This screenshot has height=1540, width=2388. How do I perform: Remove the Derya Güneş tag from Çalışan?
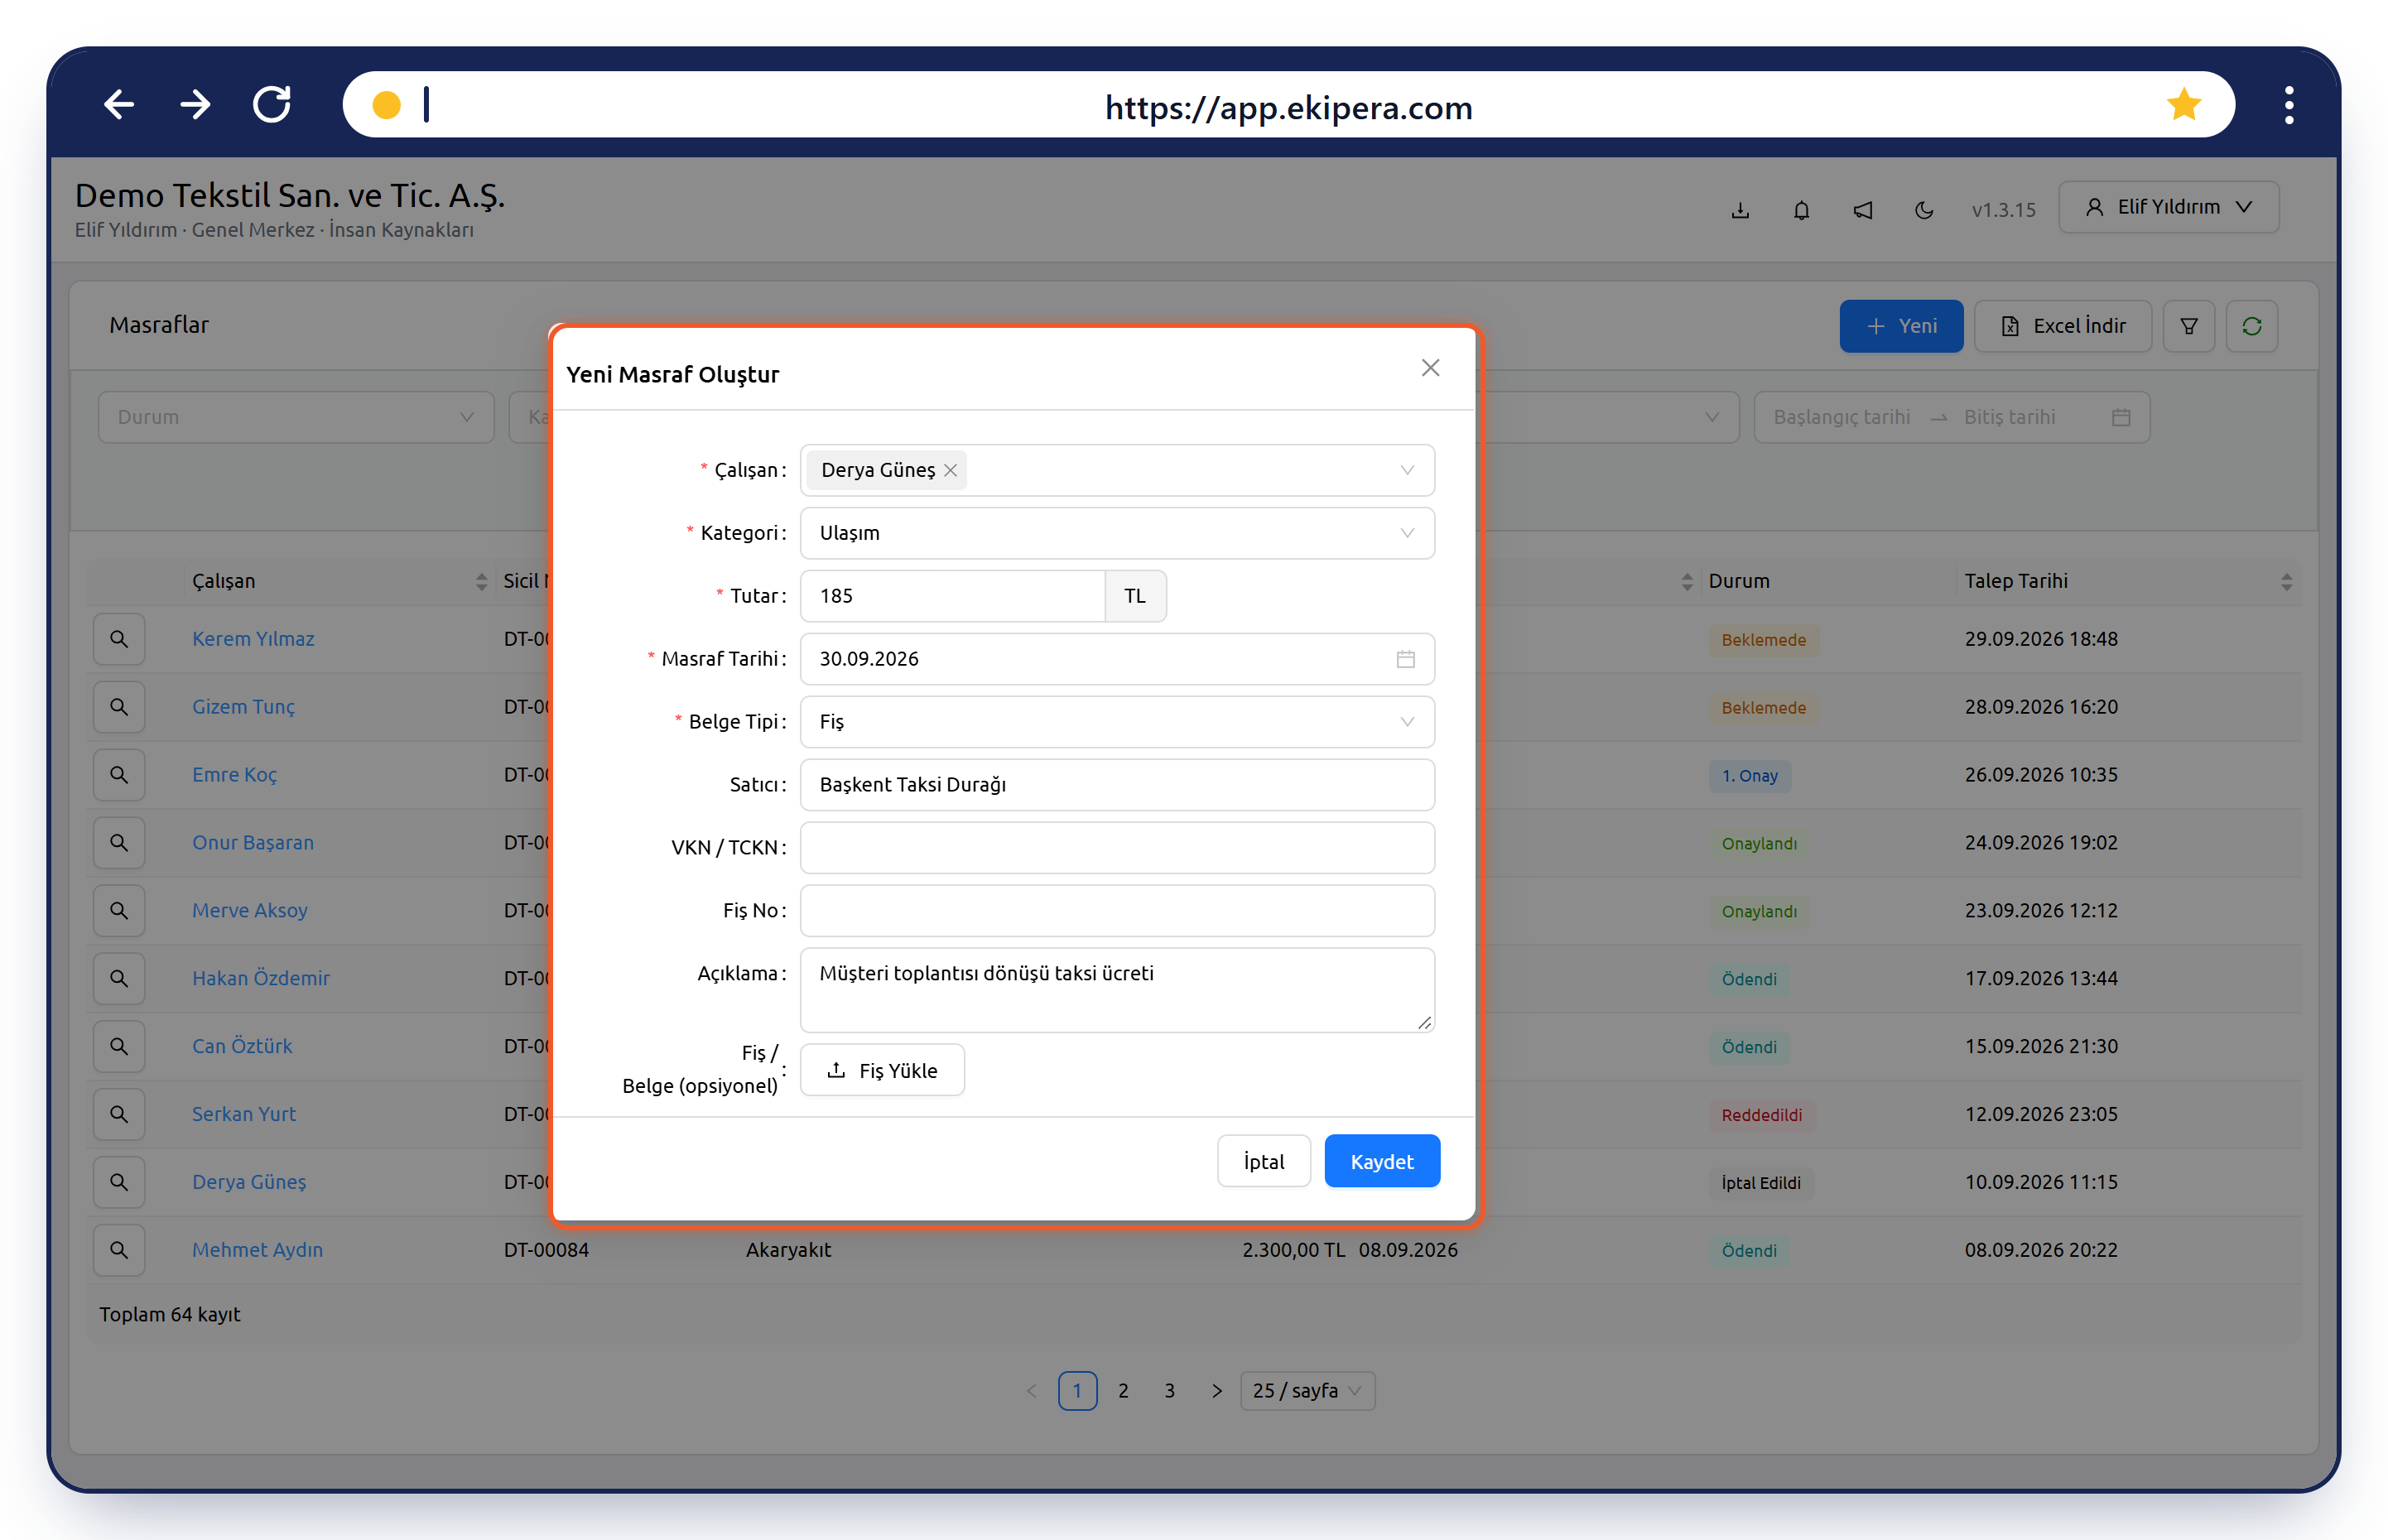950,470
